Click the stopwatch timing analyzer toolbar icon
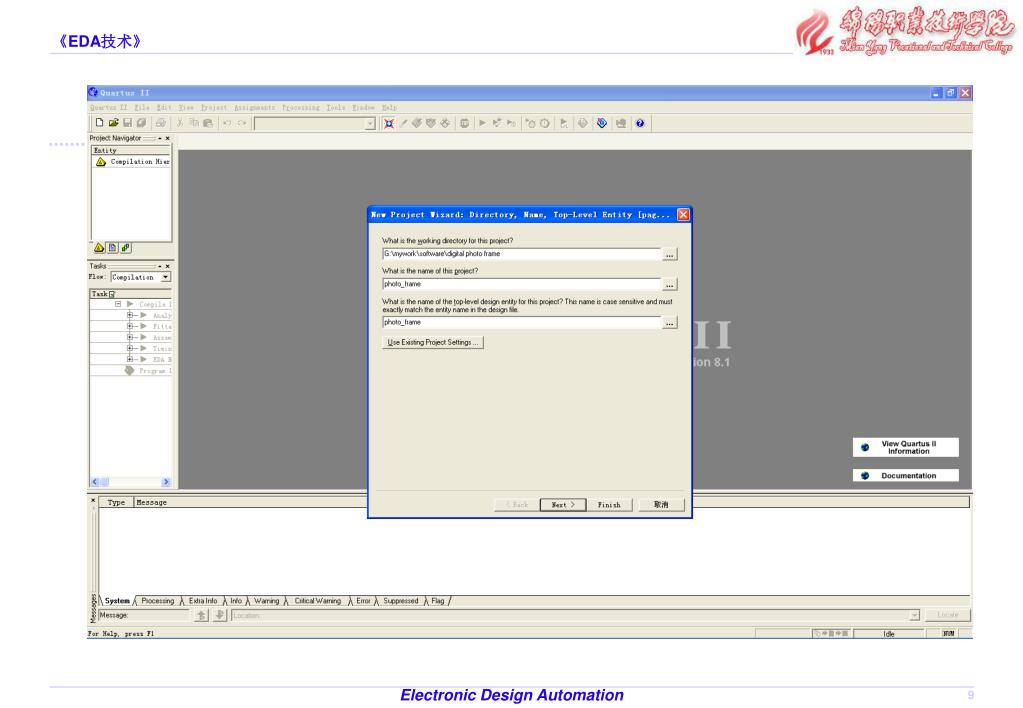1023x708 pixels. [x=545, y=123]
